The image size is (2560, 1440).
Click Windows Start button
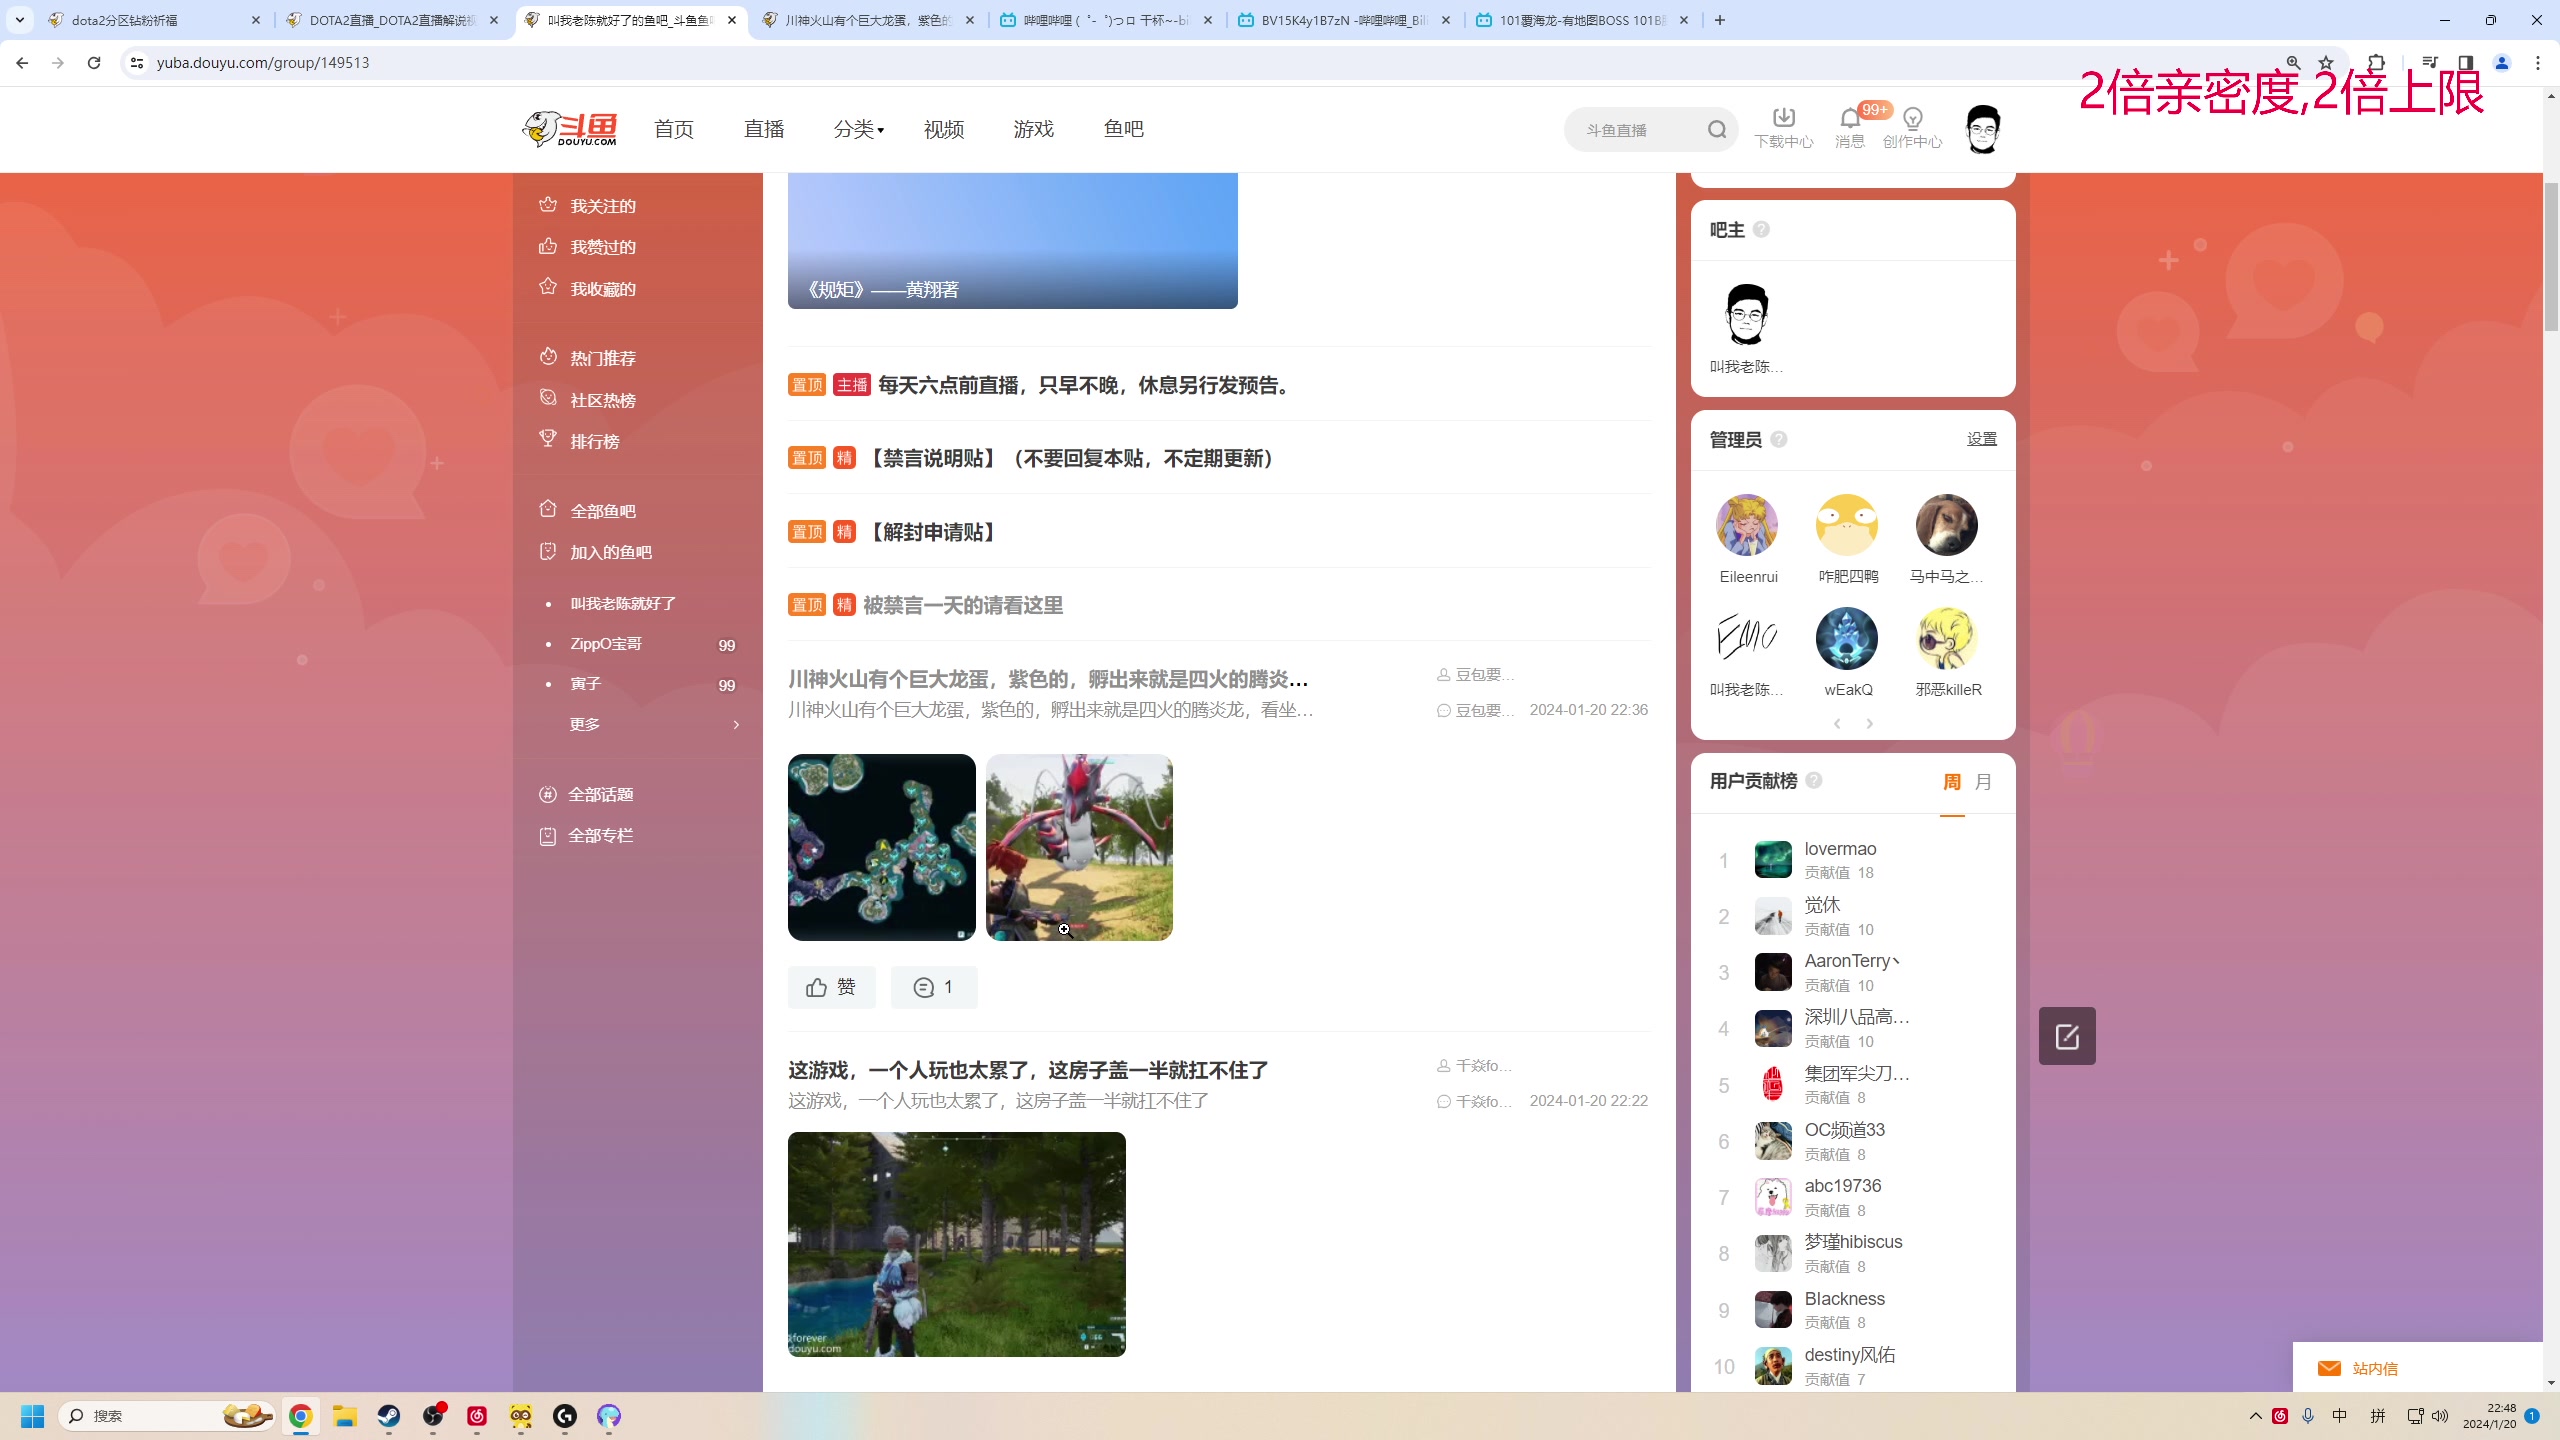33,1416
